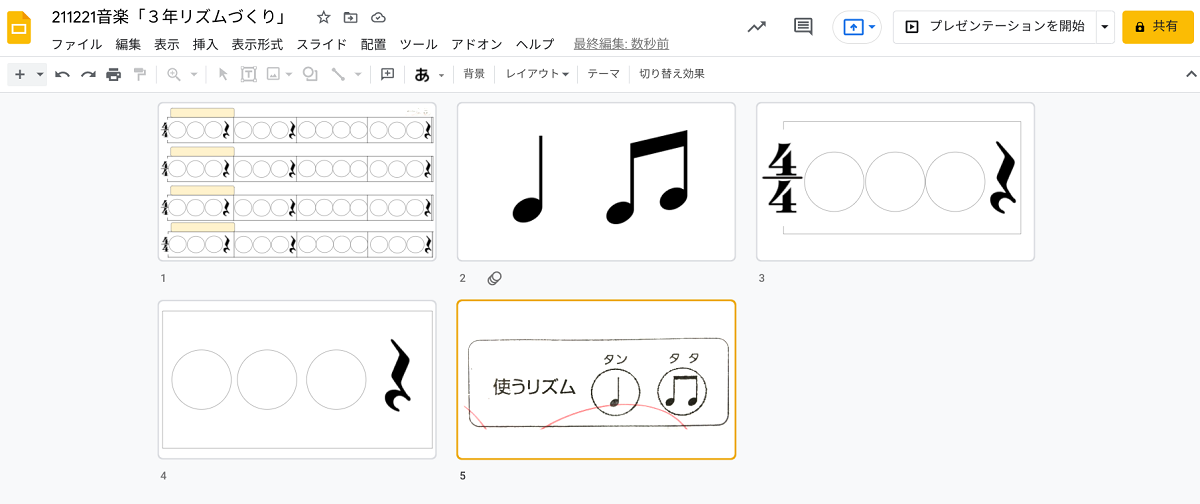The height and width of the screenshot is (504, 1200).
Task: Click the add comment toolbar icon
Action: click(x=388, y=74)
